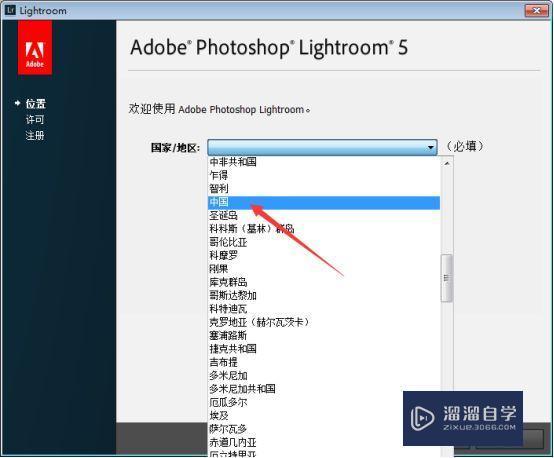Choose 多米尼加 (not 共和国) entry

pyautogui.click(x=324, y=376)
